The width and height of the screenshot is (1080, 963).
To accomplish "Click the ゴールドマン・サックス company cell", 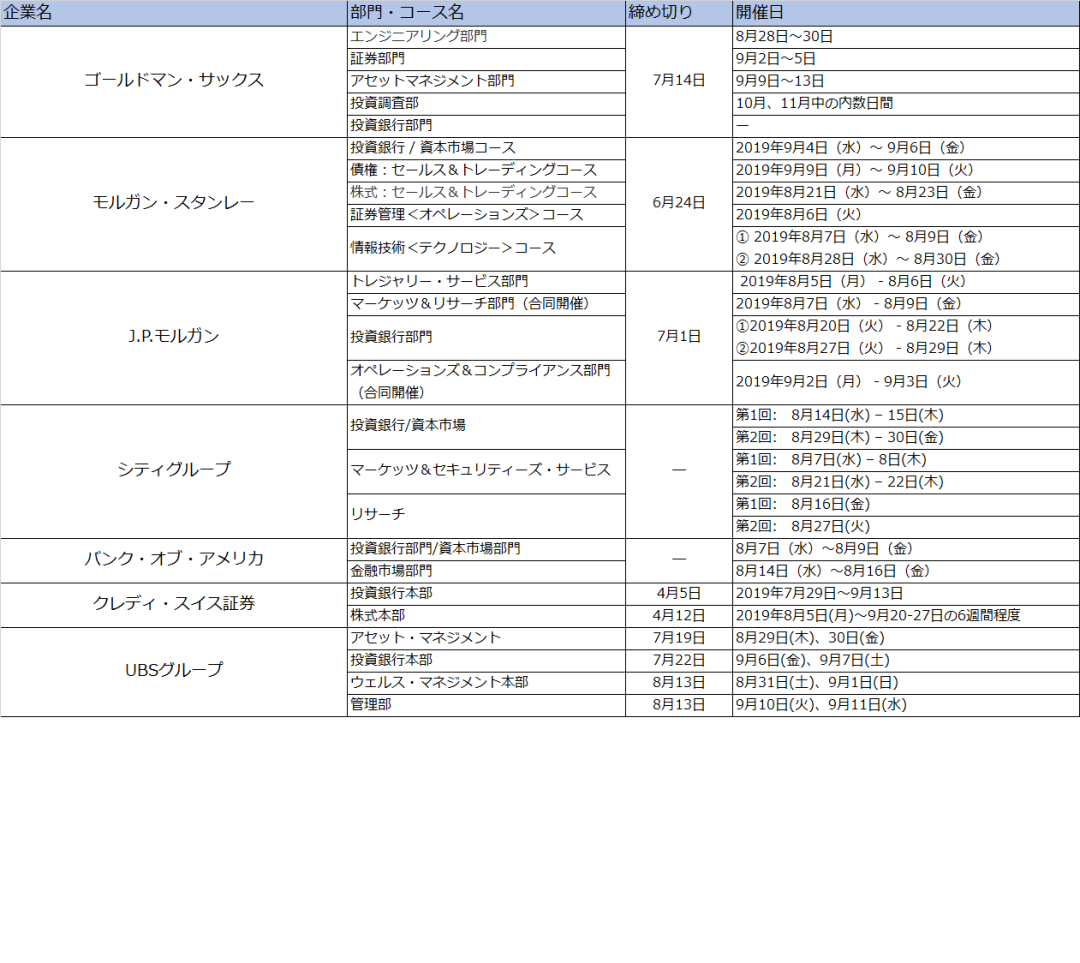I will tap(174, 81).
